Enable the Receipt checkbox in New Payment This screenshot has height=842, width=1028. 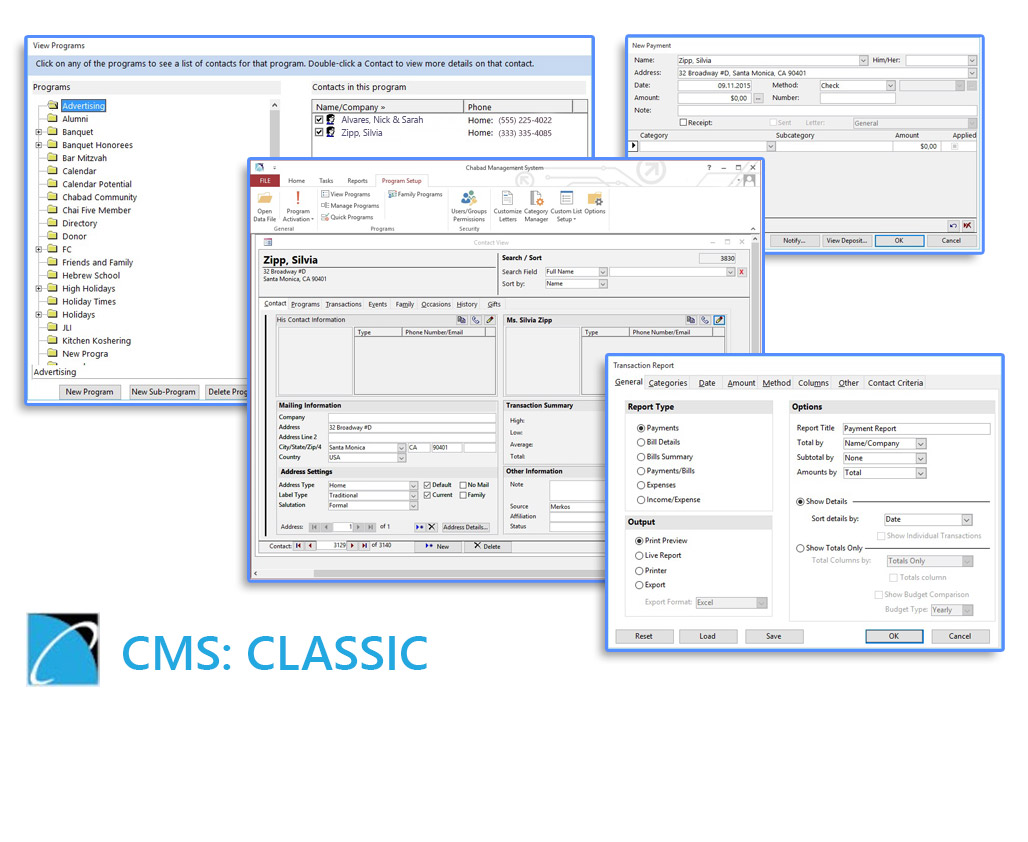[684, 123]
